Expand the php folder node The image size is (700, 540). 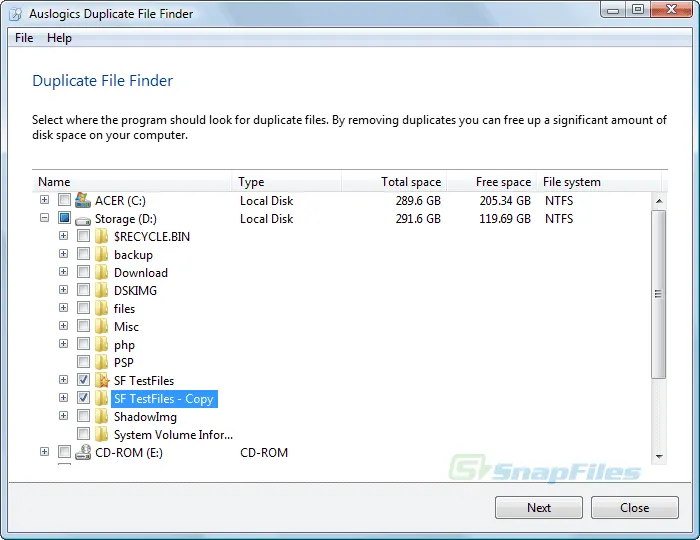(x=63, y=344)
